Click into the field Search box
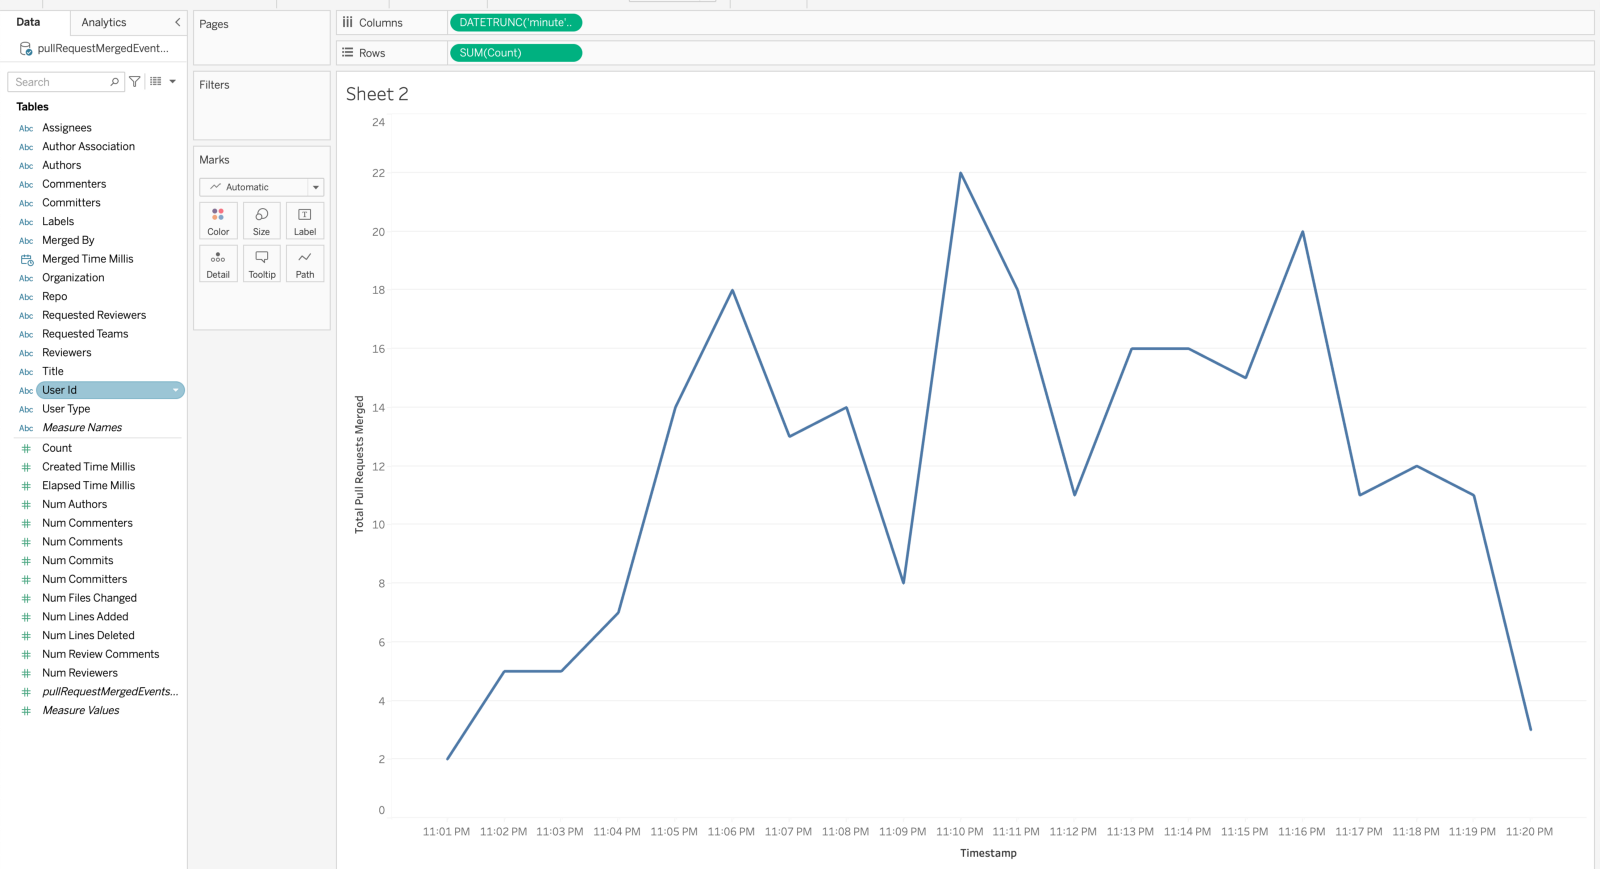 pyautogui.click(x=60, y=82)
